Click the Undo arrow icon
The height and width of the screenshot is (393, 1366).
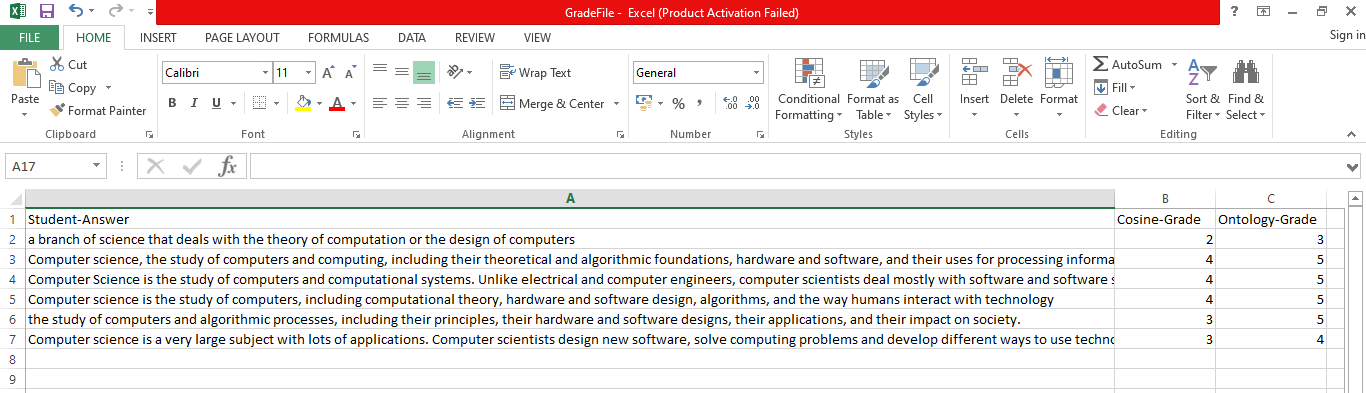click(x=76, y=12)
